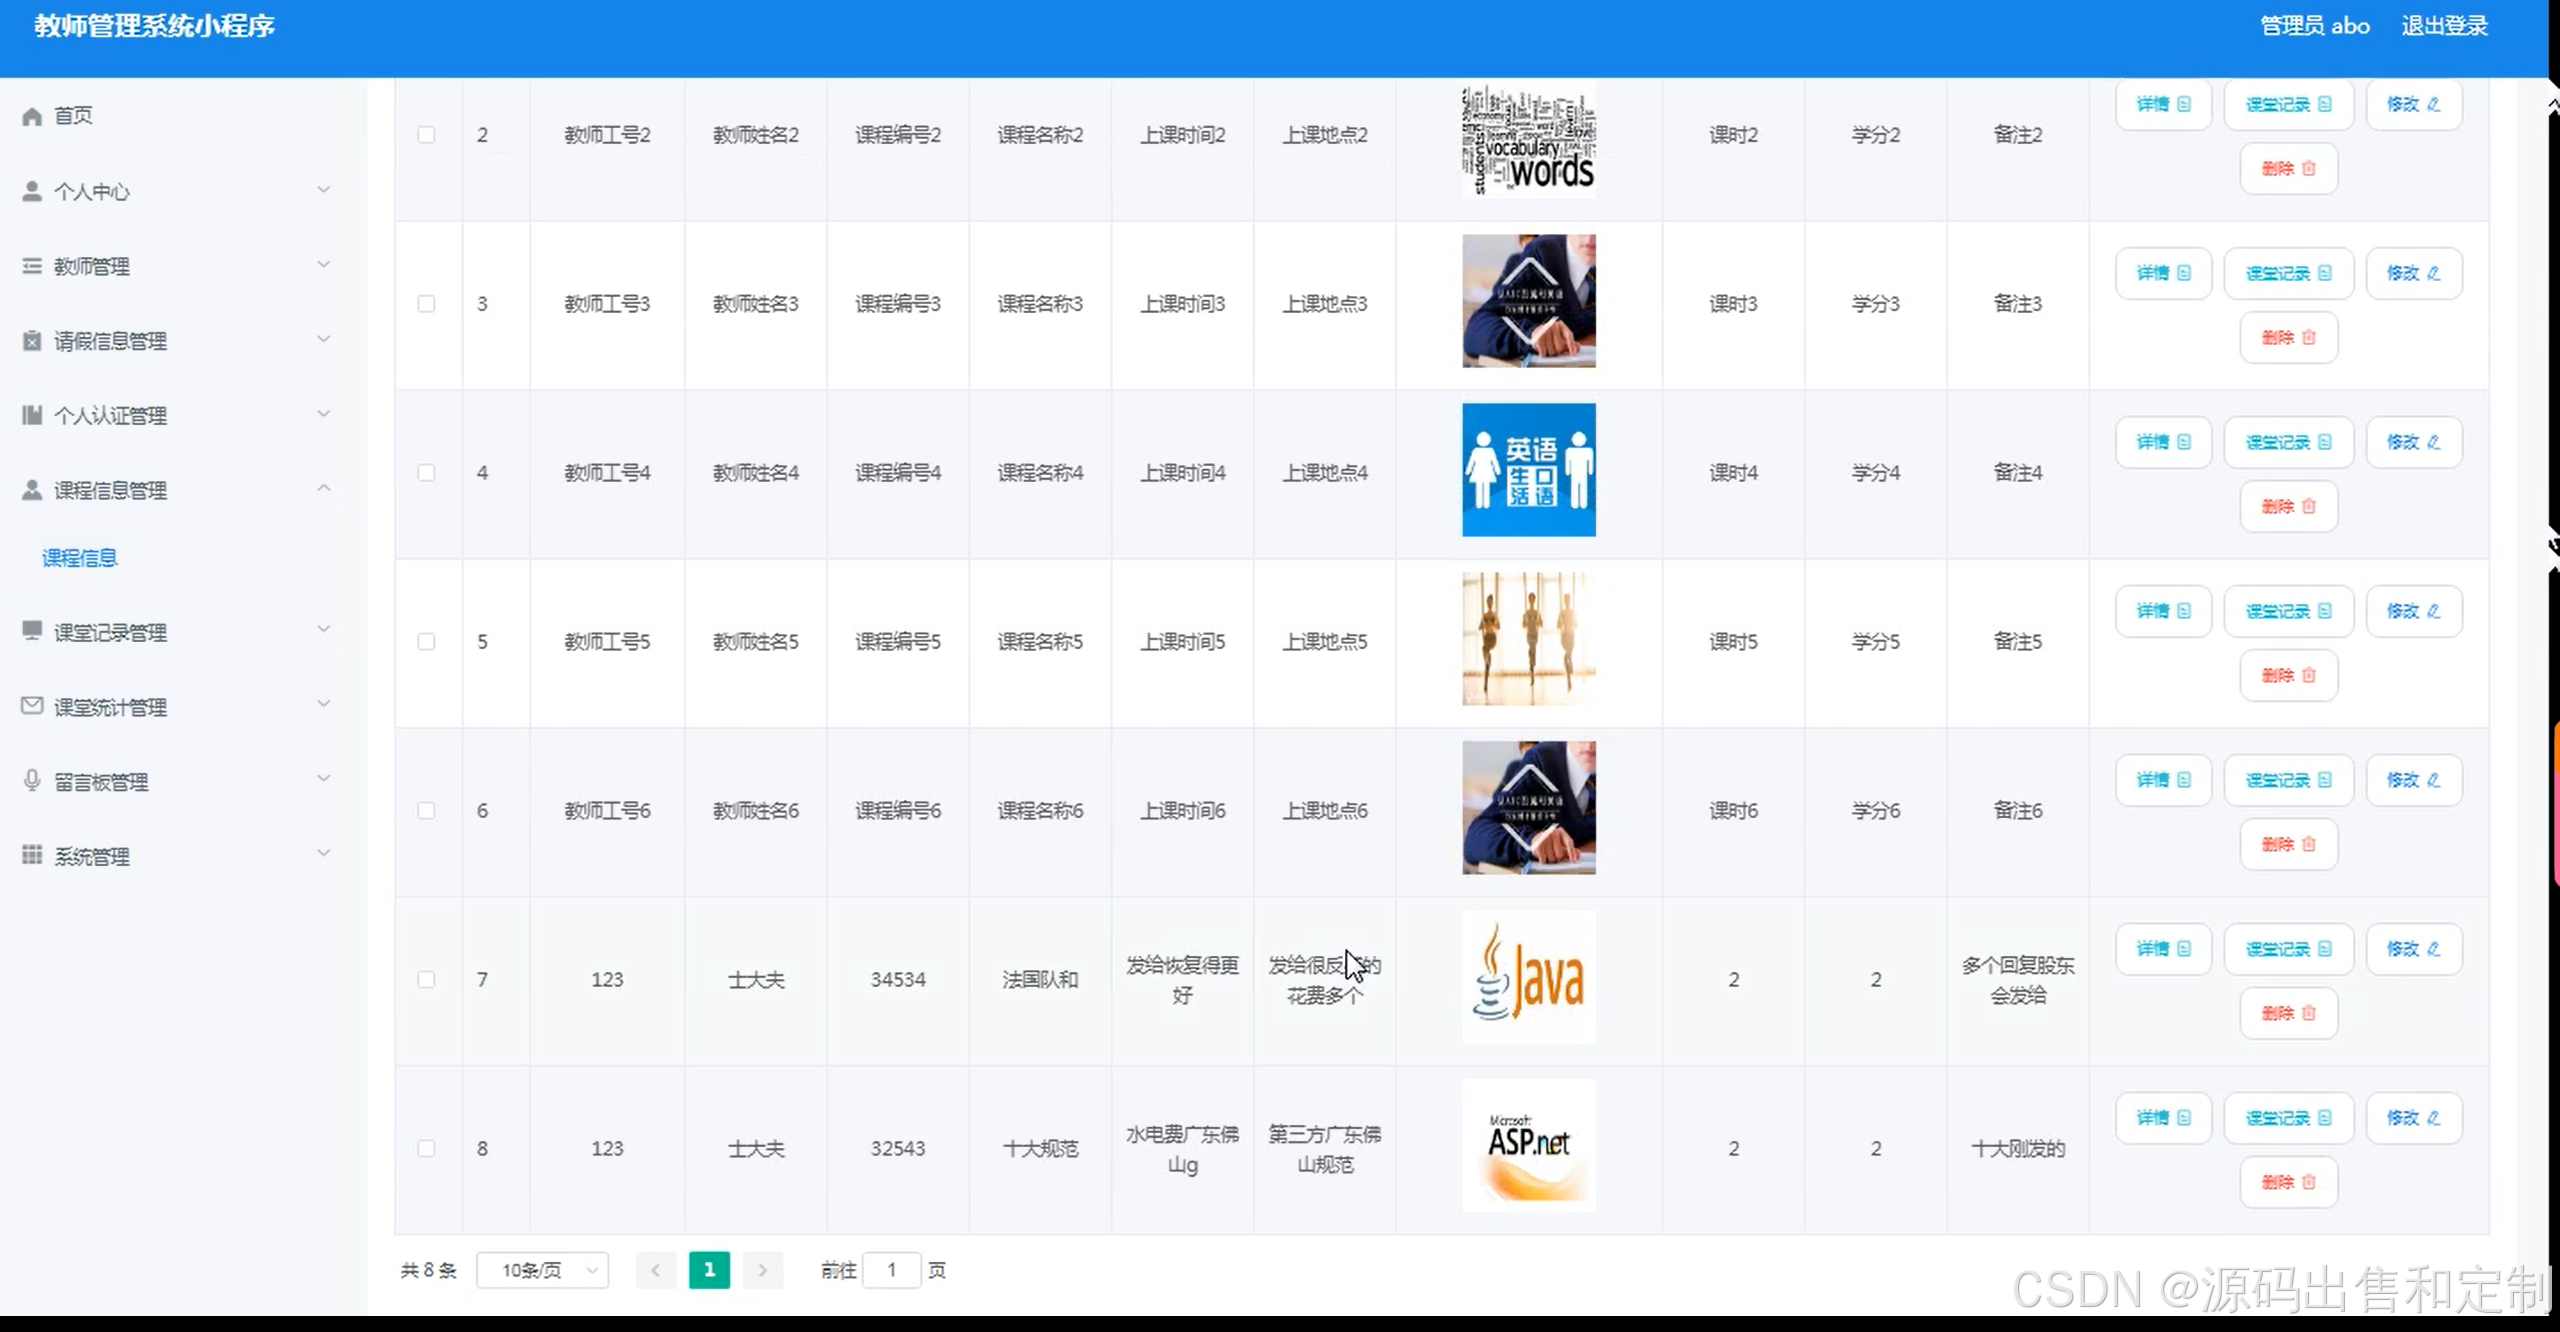Expand the 个人中心 menu chevron

[x=323, y=190]
